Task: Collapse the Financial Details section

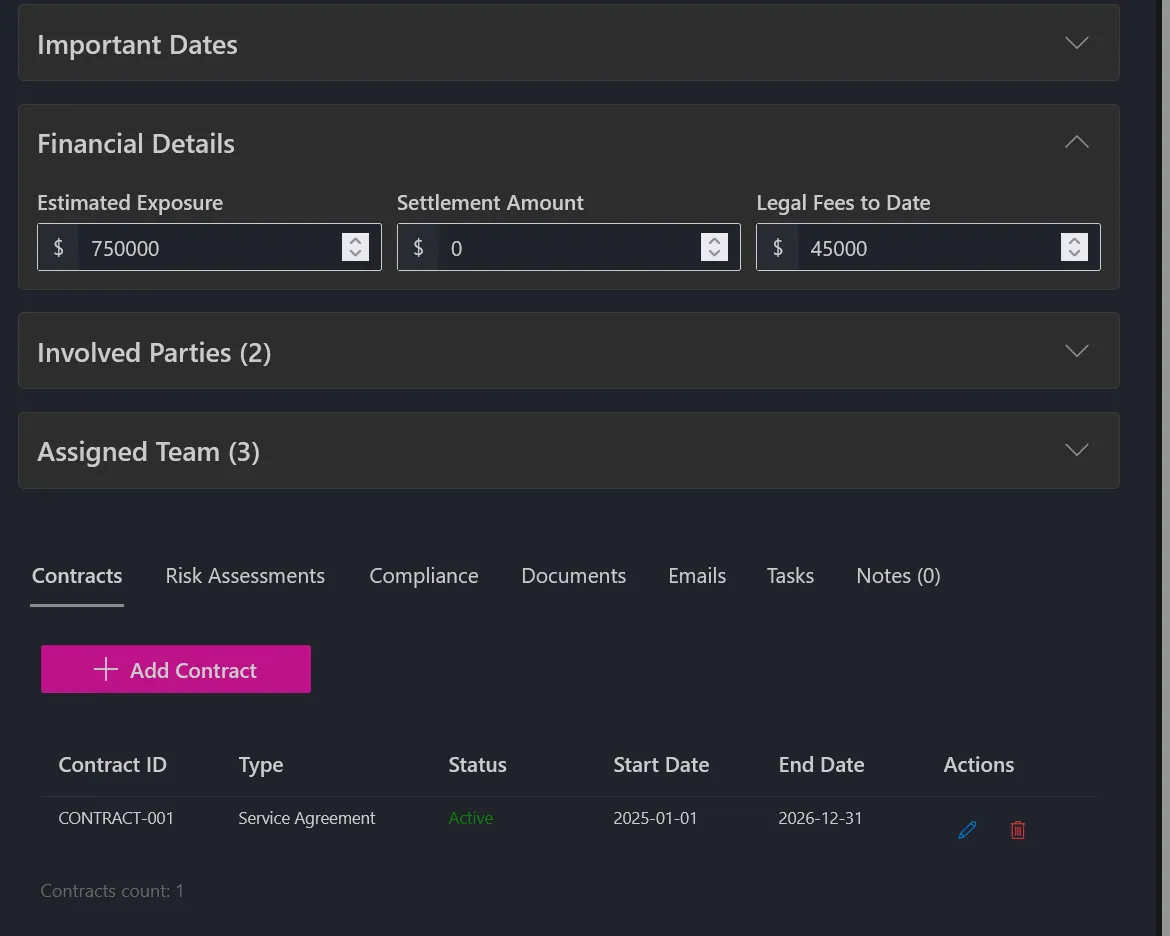Action: 1076,143
